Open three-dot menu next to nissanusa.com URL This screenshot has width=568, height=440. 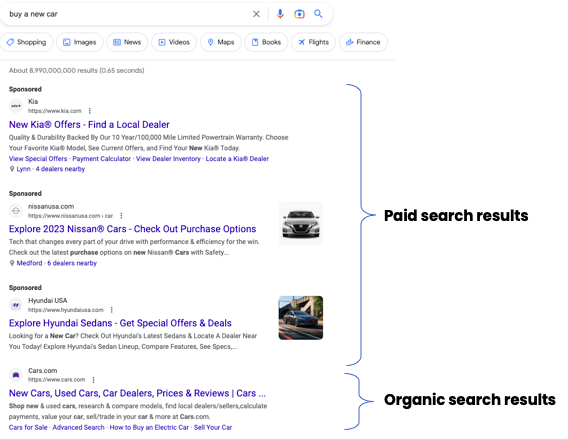point(121,215)
